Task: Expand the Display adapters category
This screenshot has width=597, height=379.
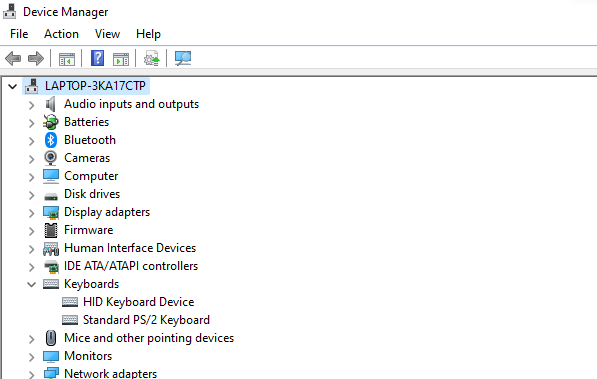Action: 32,213
